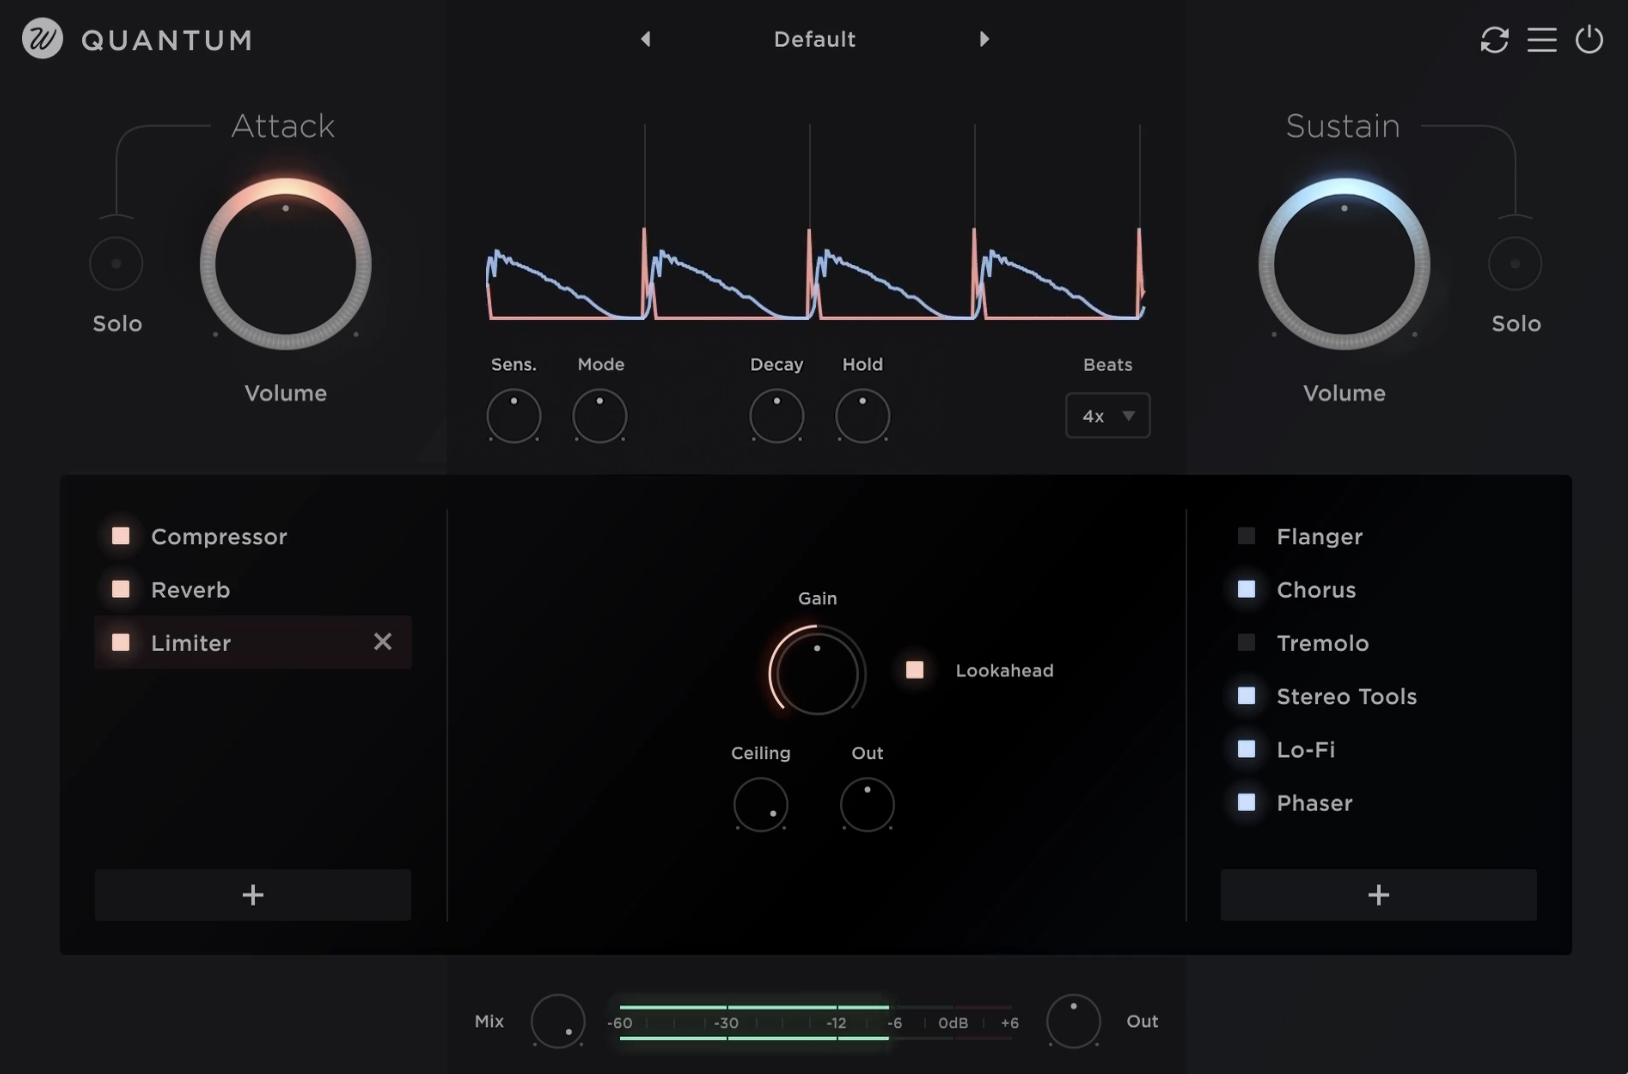Toggle the plugin power icon
Image resolution: width=1628 pixels, height=1074 pixels.
1589,39
